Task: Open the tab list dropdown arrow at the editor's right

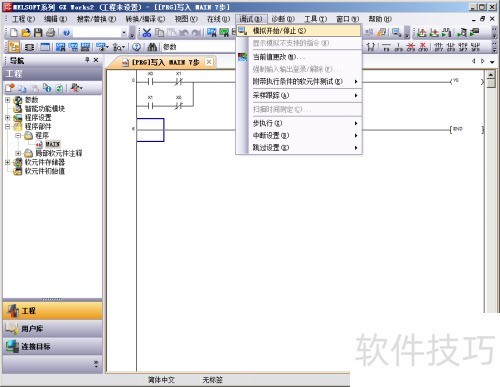Action: point(492,62)
